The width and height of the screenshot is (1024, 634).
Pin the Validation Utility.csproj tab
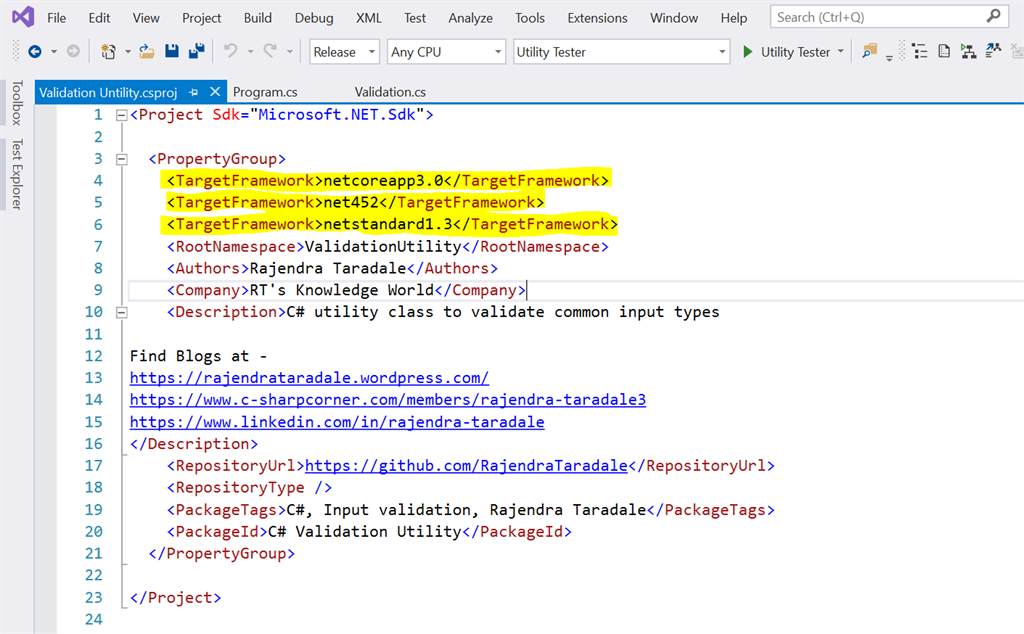(194, 92)
